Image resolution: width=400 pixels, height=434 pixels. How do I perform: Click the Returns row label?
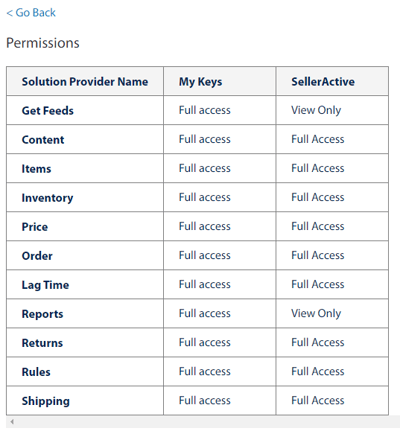coord(42,343)
